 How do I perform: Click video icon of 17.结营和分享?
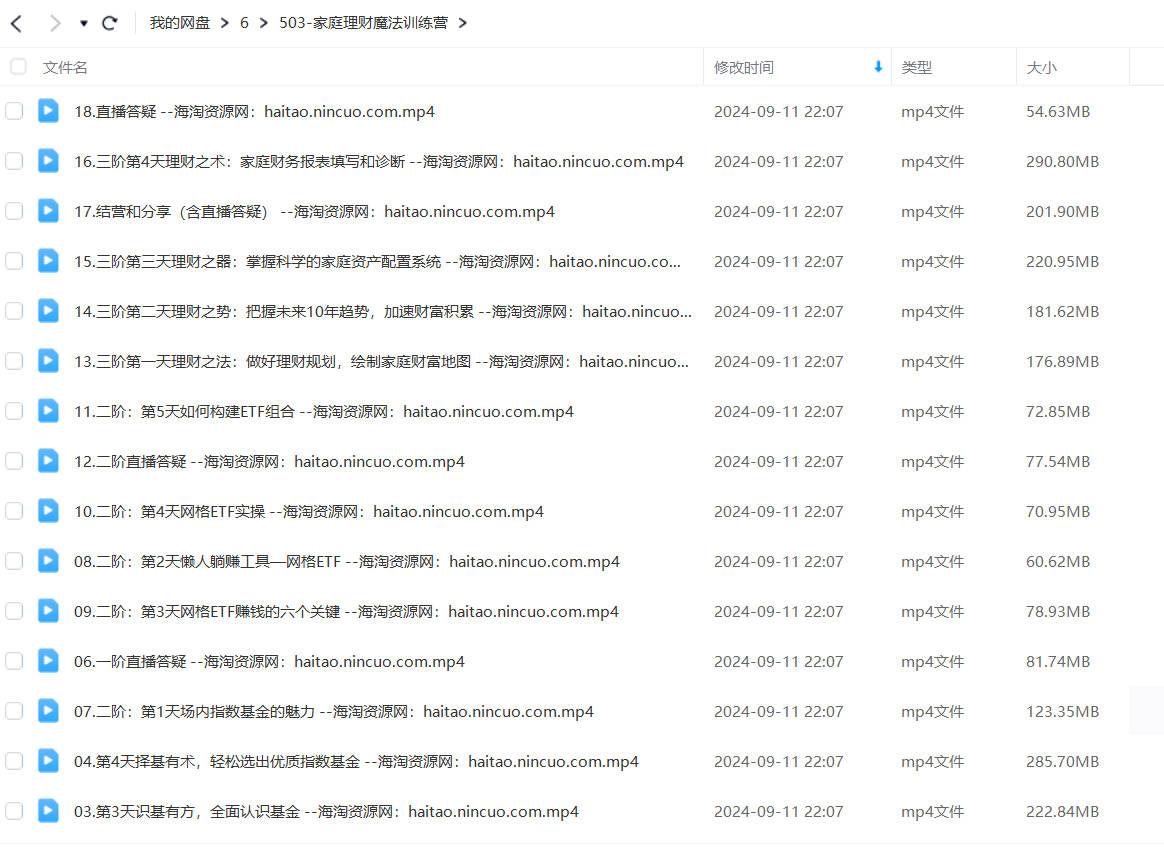(48, 211)
